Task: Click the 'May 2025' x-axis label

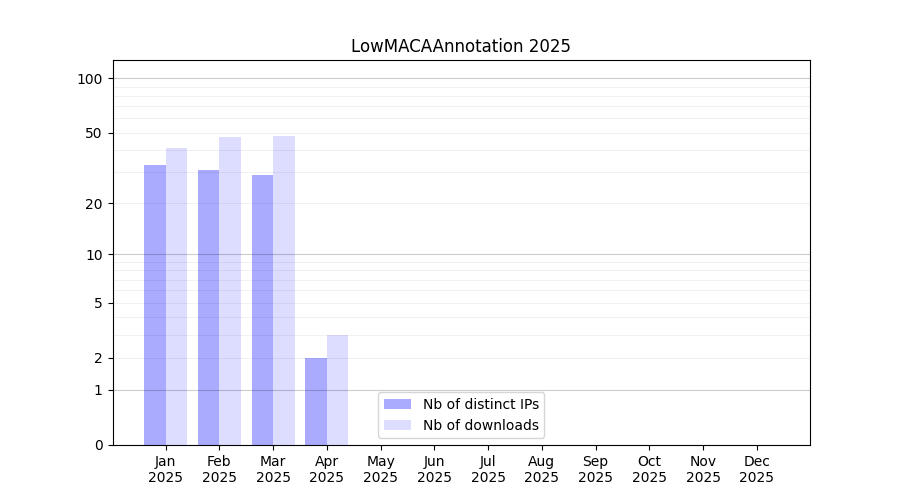Action: click(380, 469)
